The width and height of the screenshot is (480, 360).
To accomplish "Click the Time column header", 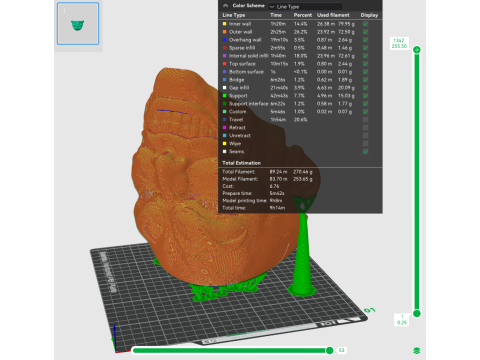I will click(x=276, y=15).
